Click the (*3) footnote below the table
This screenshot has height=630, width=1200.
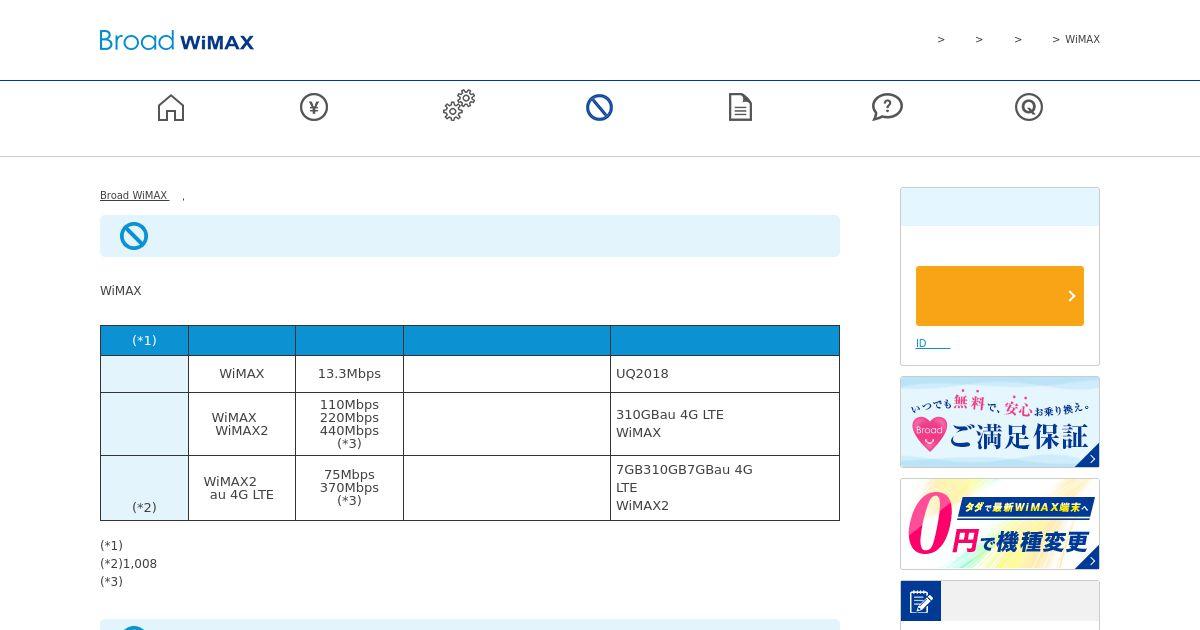(x=111, y=582)
